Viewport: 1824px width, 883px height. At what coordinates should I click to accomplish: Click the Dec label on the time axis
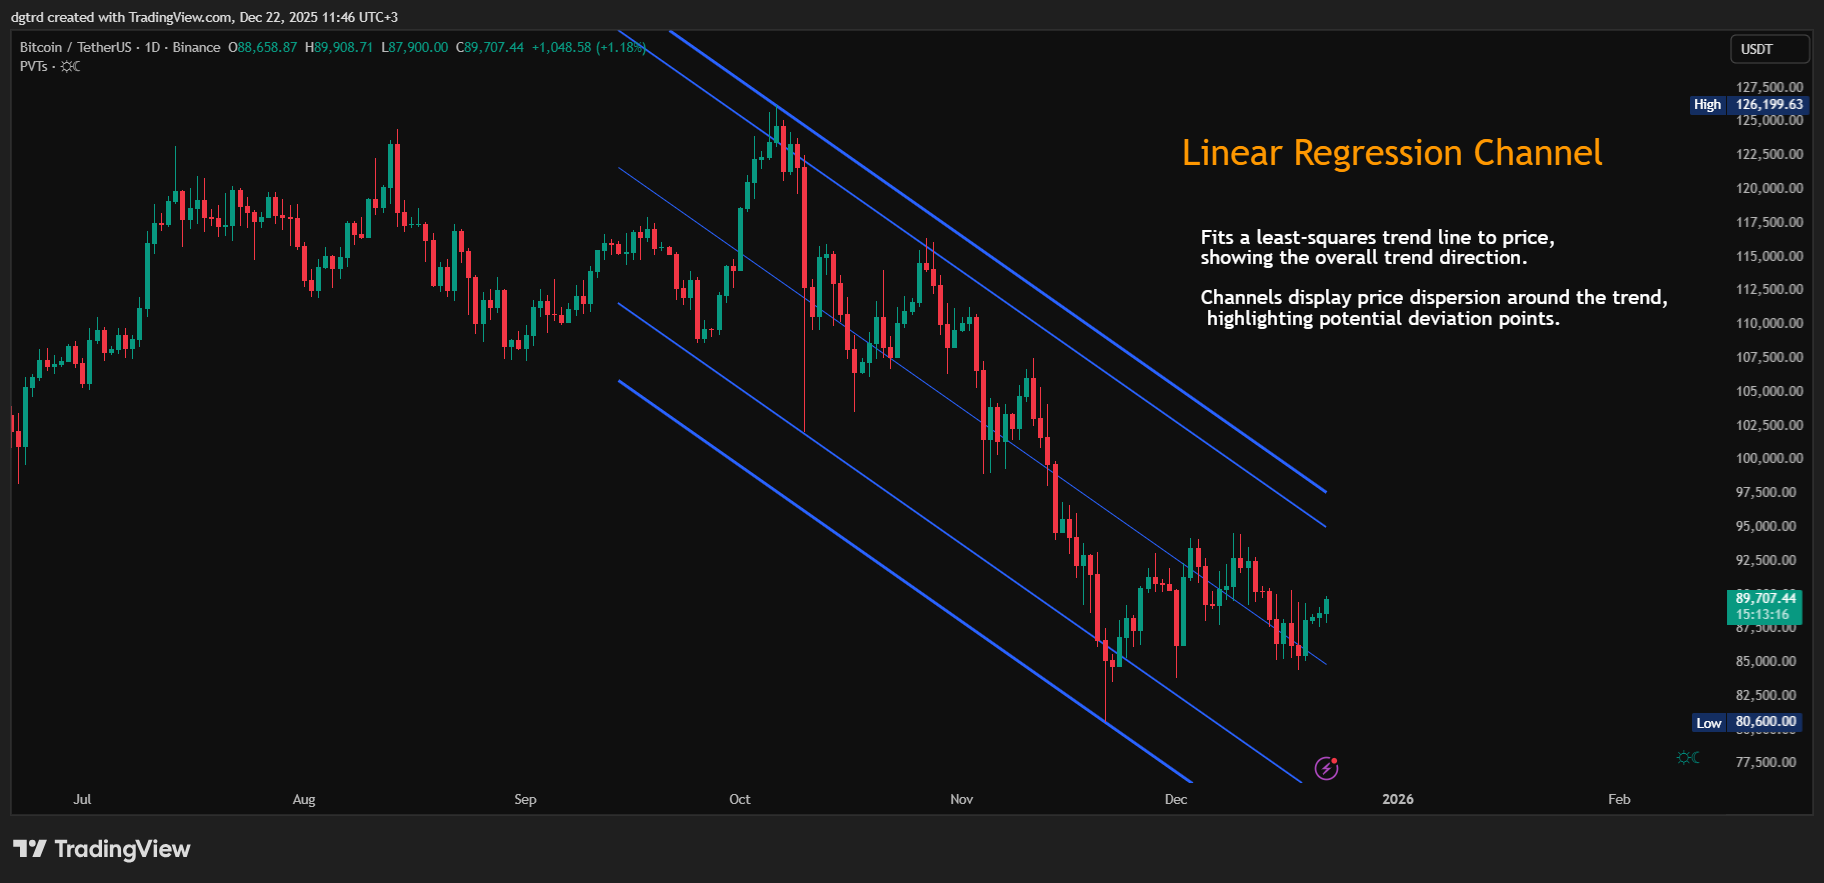(x=1176, y=799)
